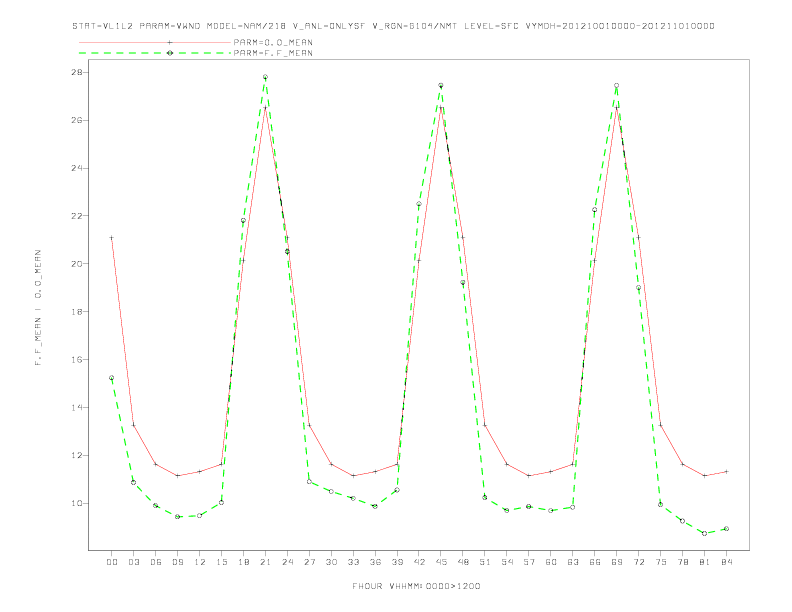This screenshot has height=612, width=792.
Task: Click the chart title line beginning STAT=VLIL2
Action: pos(393,26)
